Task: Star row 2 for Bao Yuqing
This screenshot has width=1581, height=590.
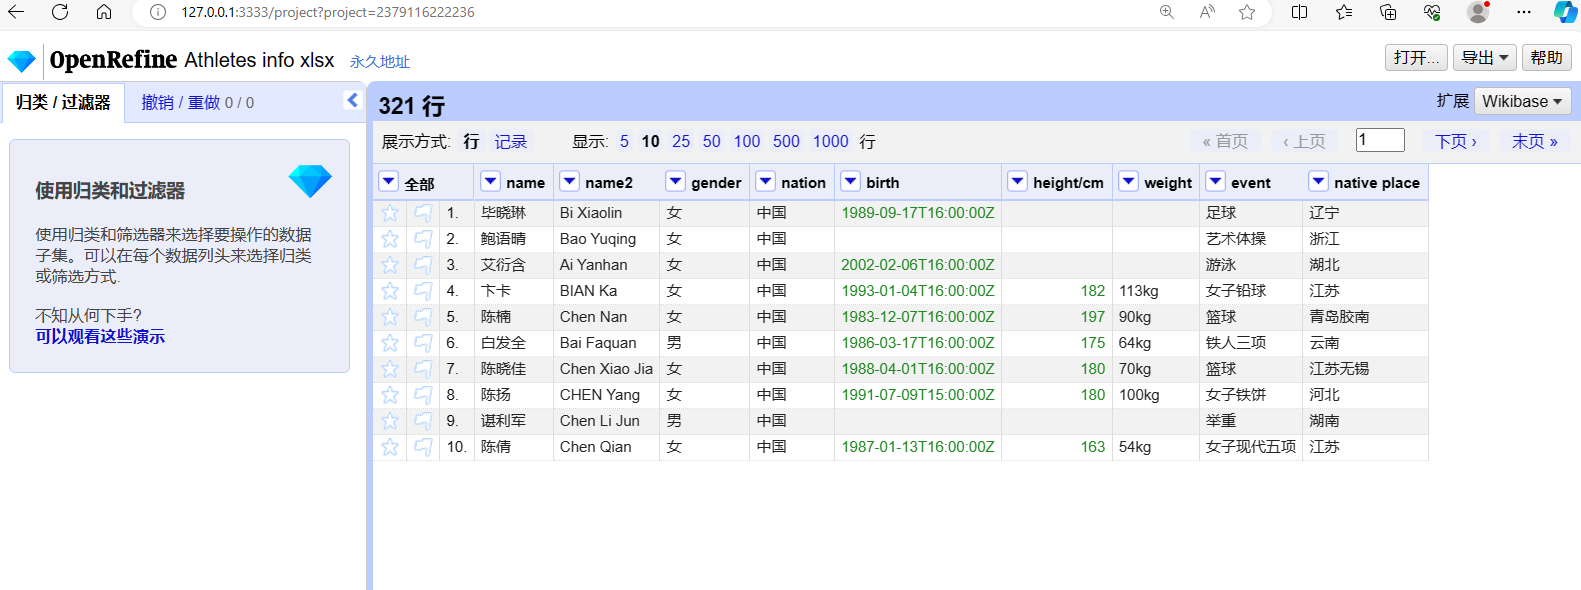Action: 390,239
